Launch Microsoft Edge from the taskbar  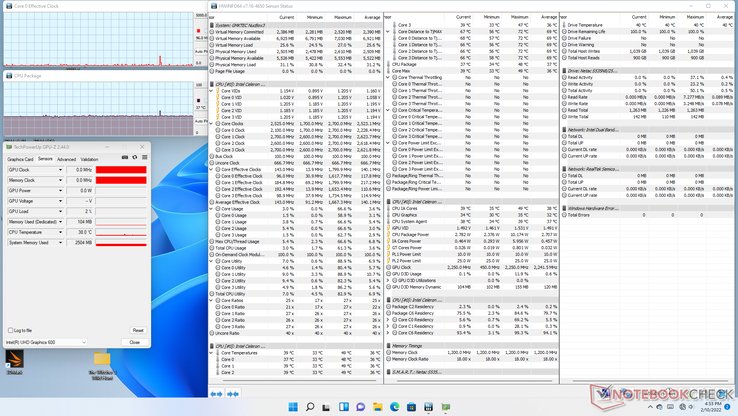click(395, 407)
